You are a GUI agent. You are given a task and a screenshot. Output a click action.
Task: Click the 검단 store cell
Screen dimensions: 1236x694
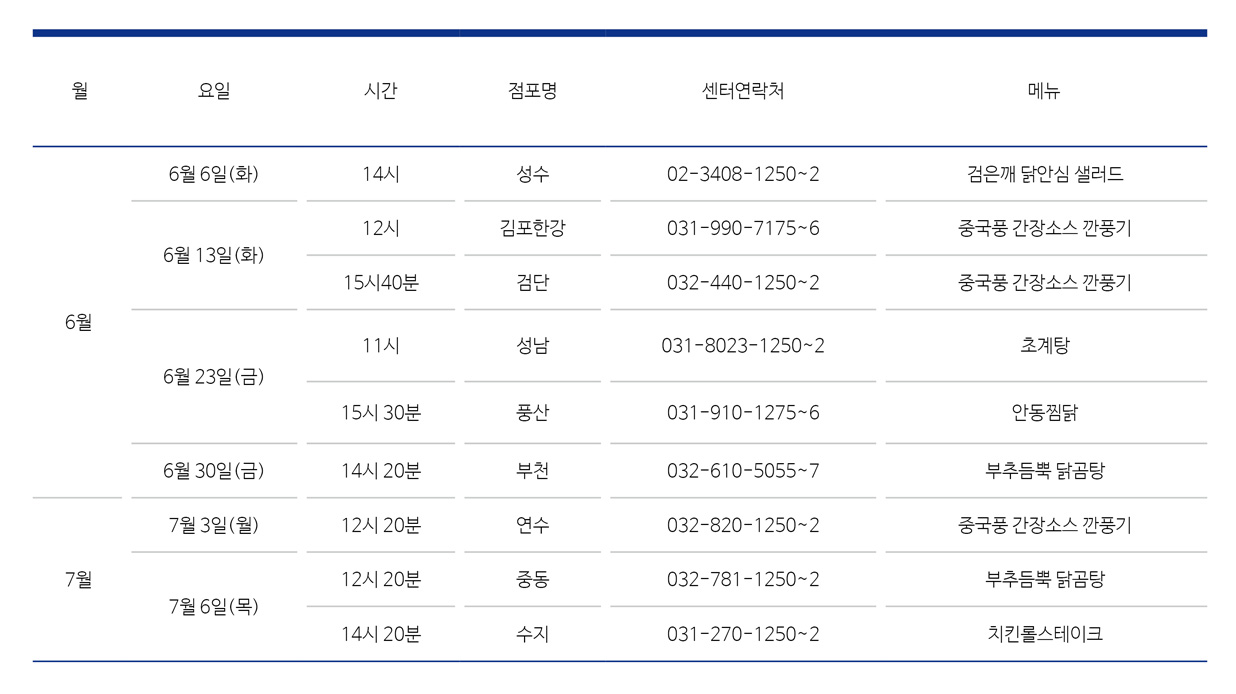(533, 283)
